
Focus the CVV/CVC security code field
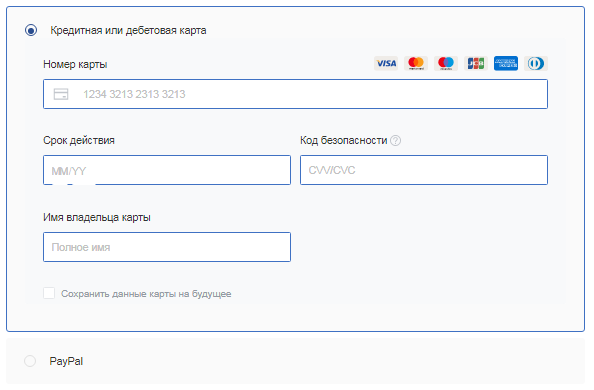click(x=424, y=170)
